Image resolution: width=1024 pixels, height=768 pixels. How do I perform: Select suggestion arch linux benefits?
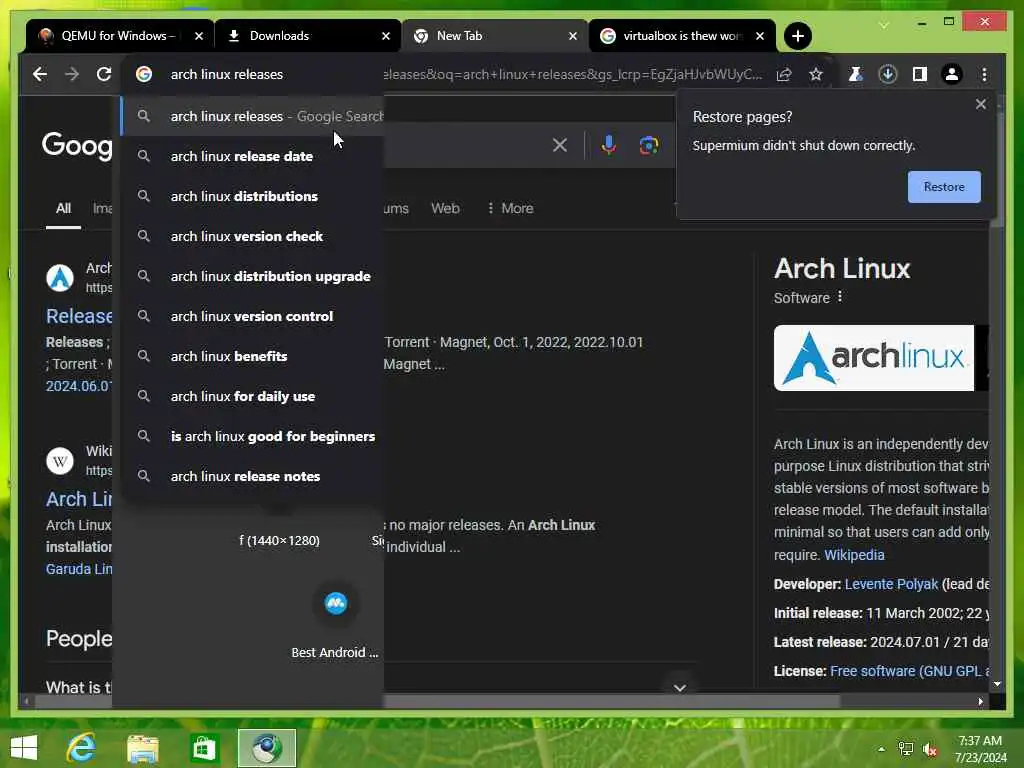[253, 356]
